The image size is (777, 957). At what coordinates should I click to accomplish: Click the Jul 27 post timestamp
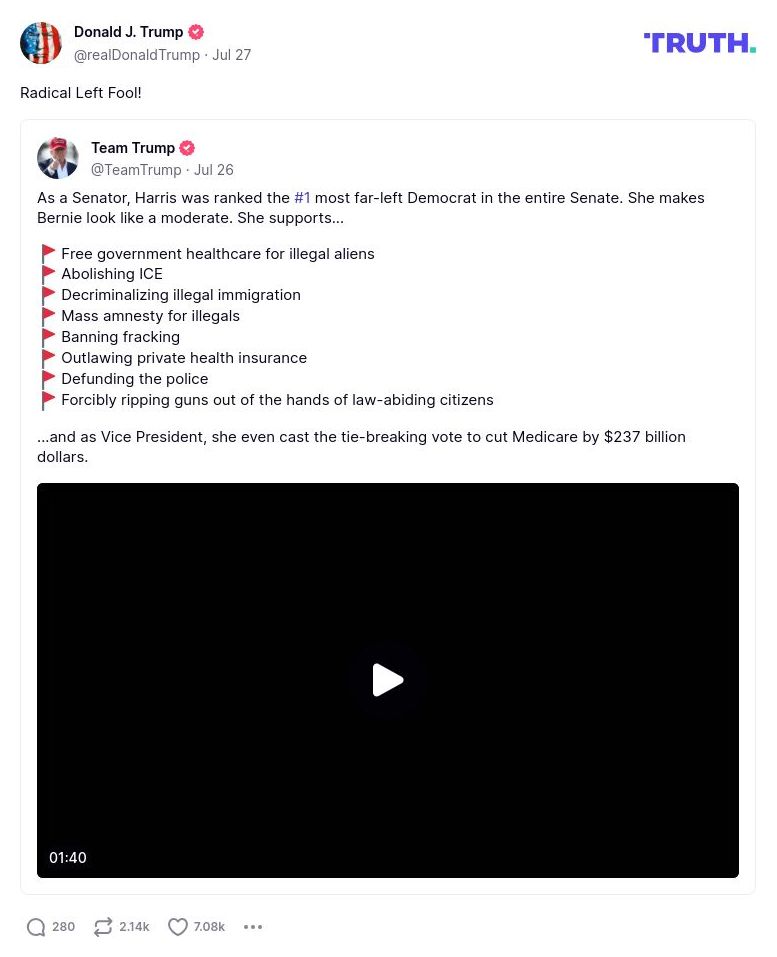coord(231,55)
